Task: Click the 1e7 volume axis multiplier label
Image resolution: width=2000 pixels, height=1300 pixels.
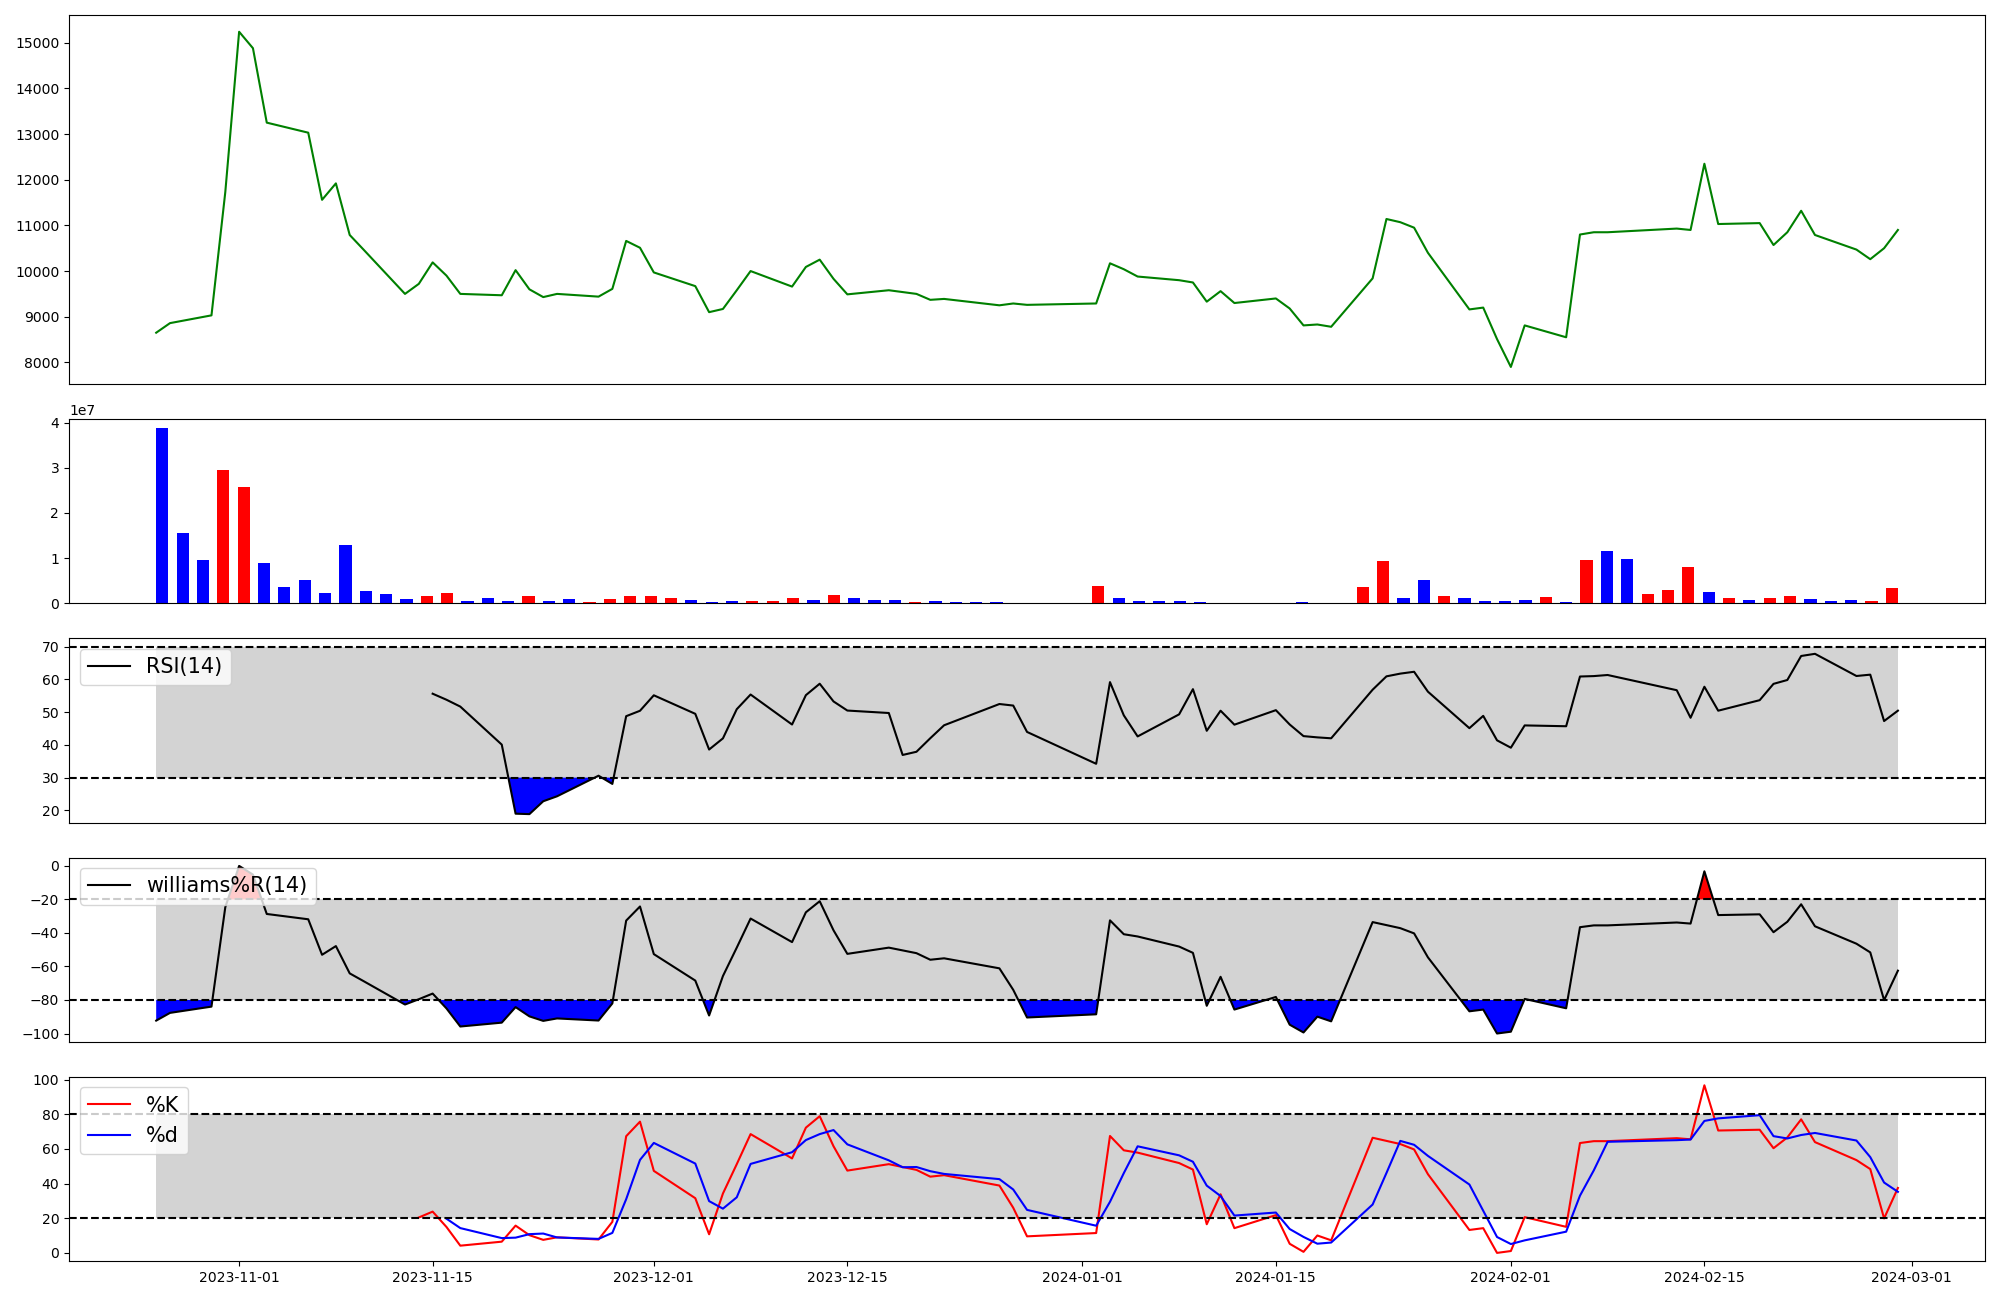Action: tap(82, 411)
